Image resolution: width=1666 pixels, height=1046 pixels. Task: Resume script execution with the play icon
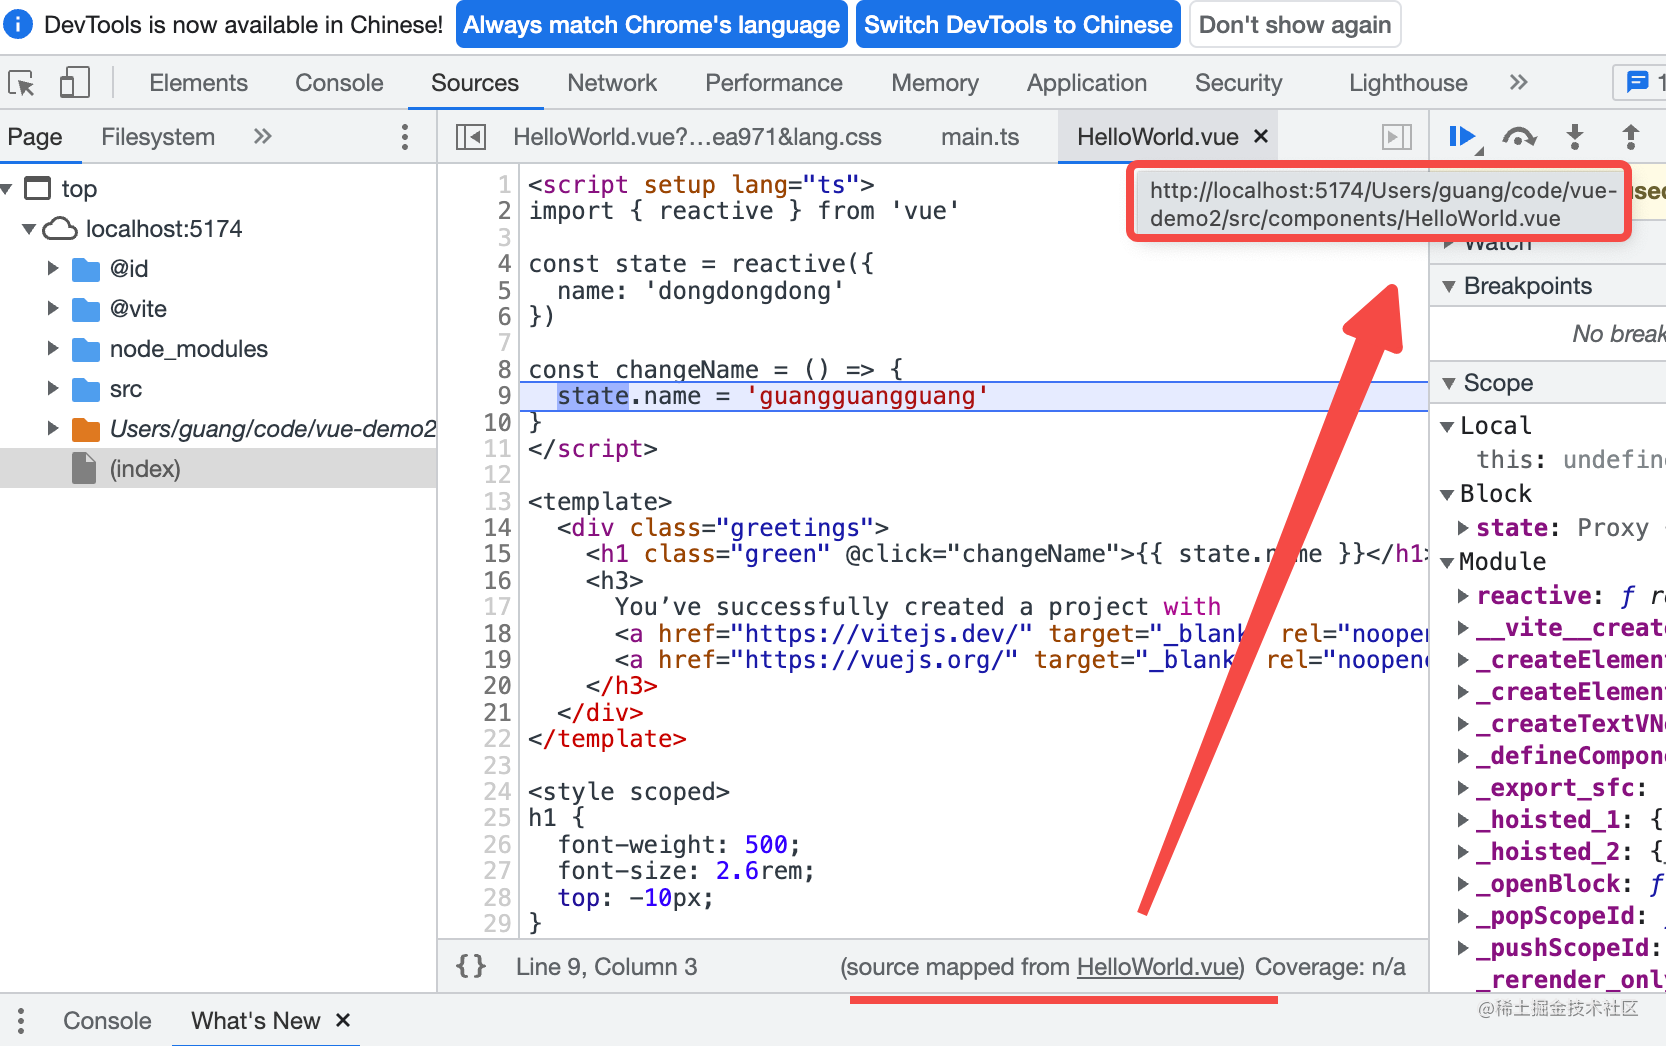1463,137
